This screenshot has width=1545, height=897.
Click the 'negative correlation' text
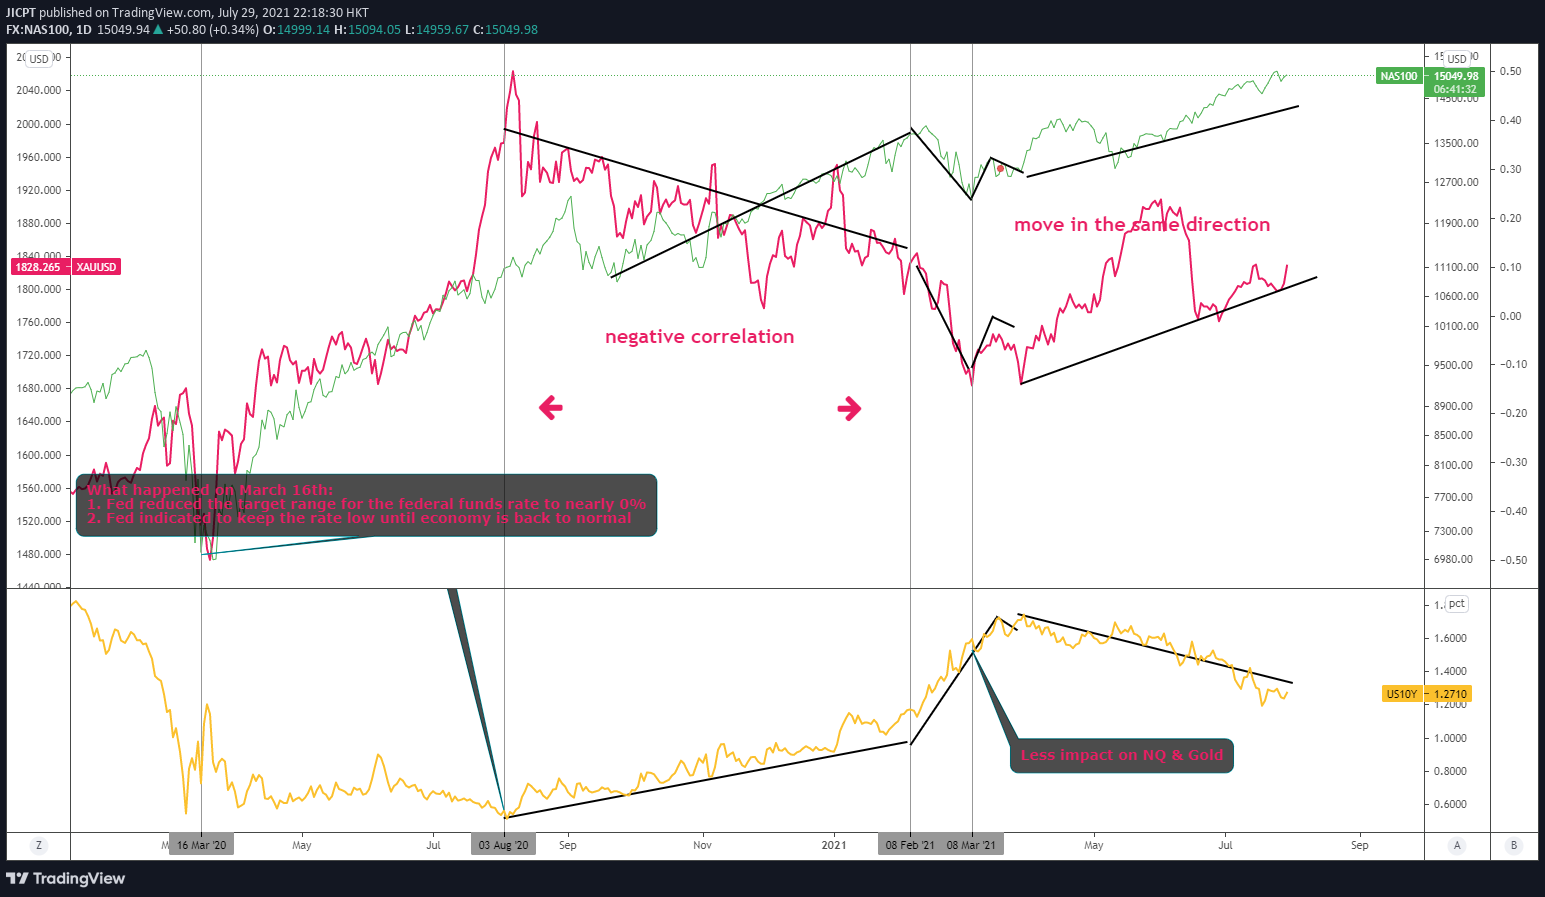[700, 337]
